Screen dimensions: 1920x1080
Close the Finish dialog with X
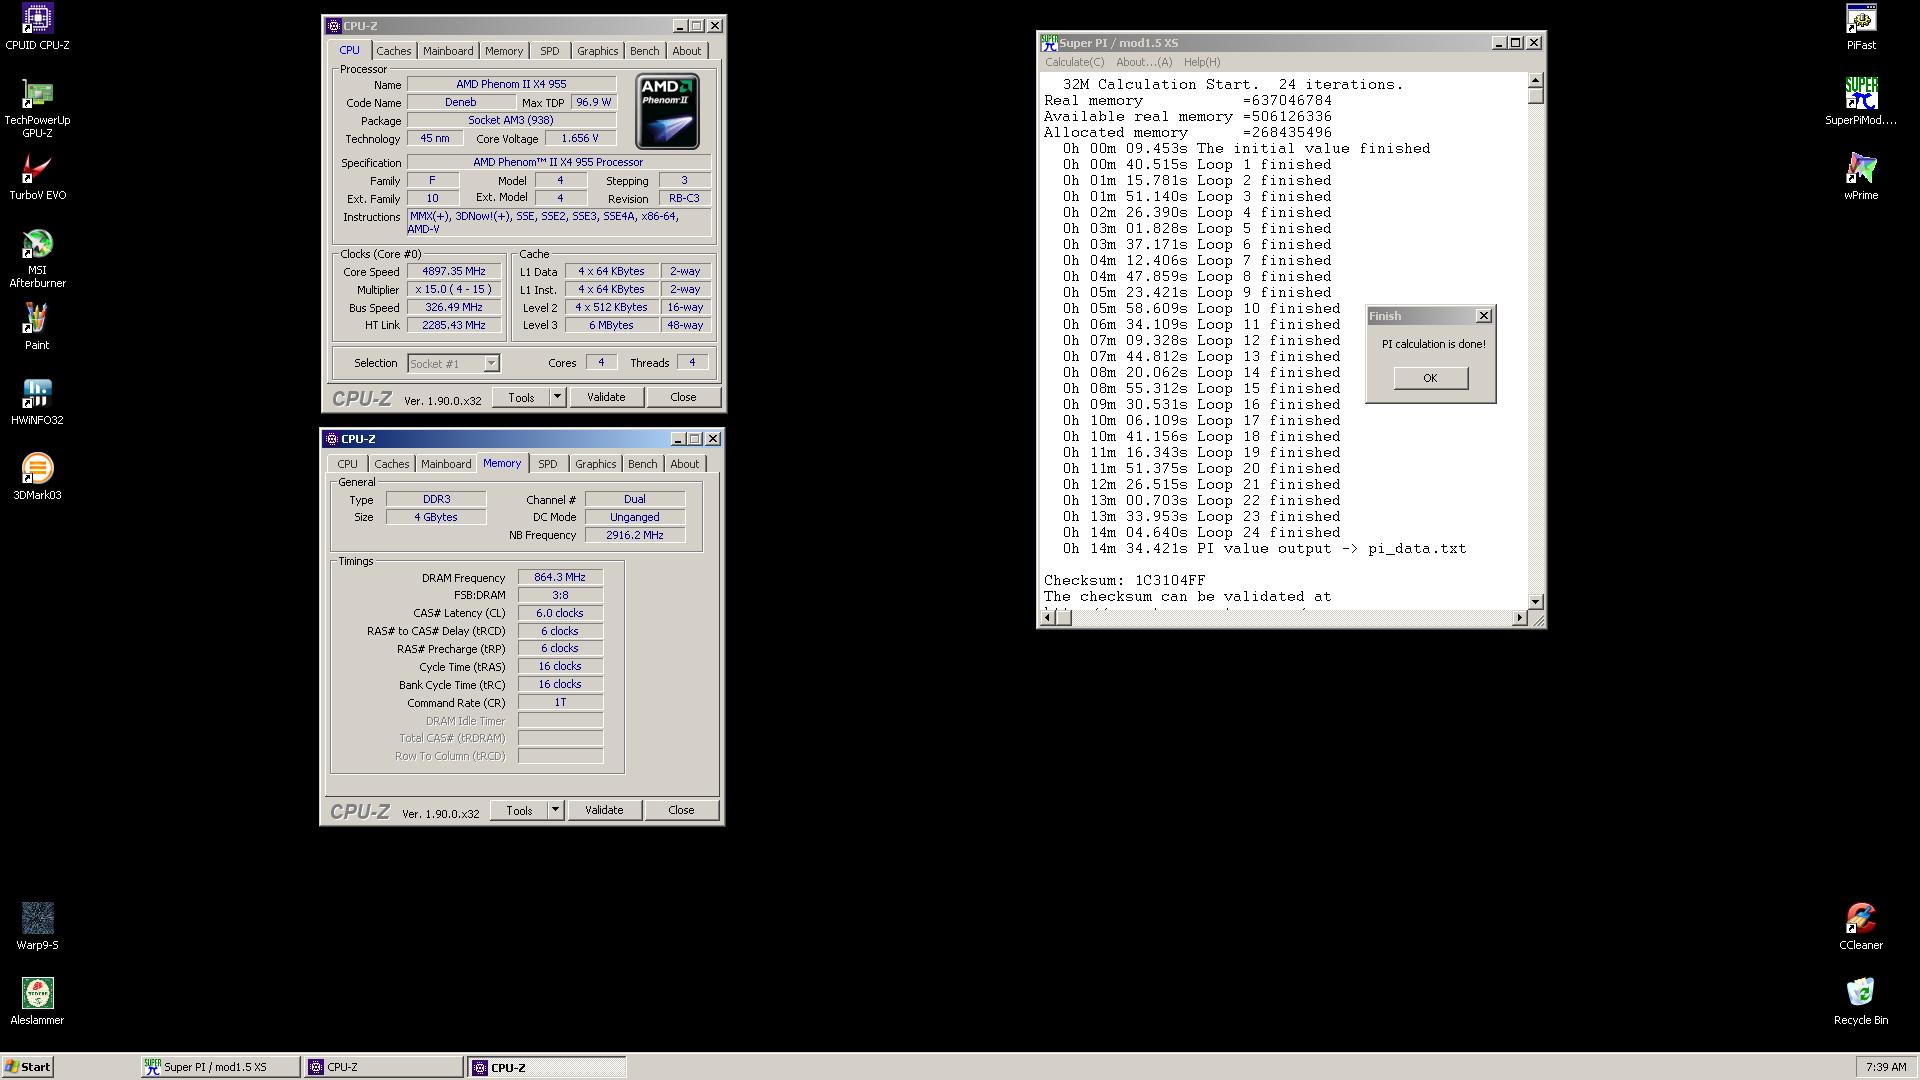pos(1483,316)
